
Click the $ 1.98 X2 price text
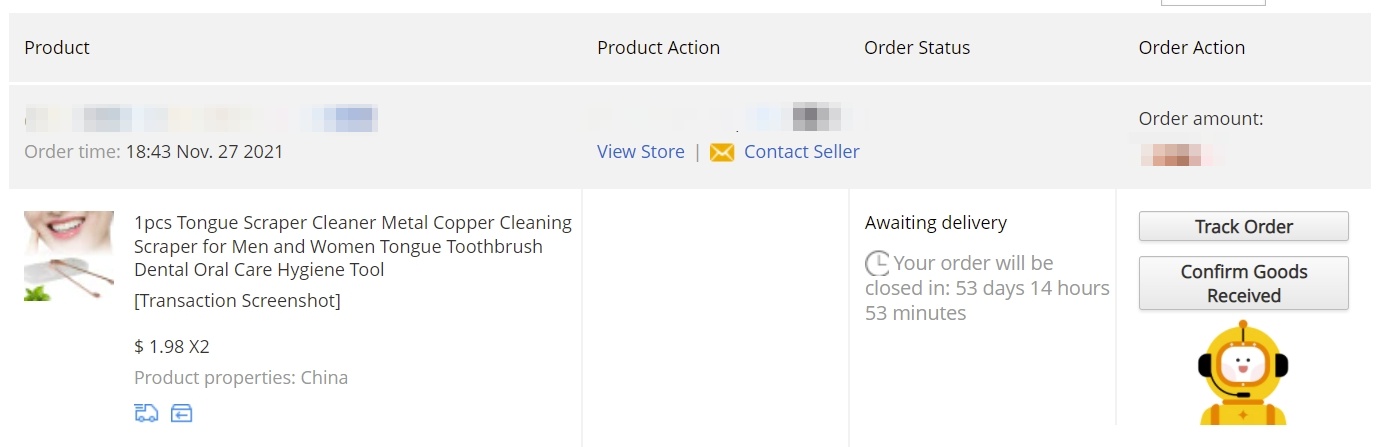[172, 347]
